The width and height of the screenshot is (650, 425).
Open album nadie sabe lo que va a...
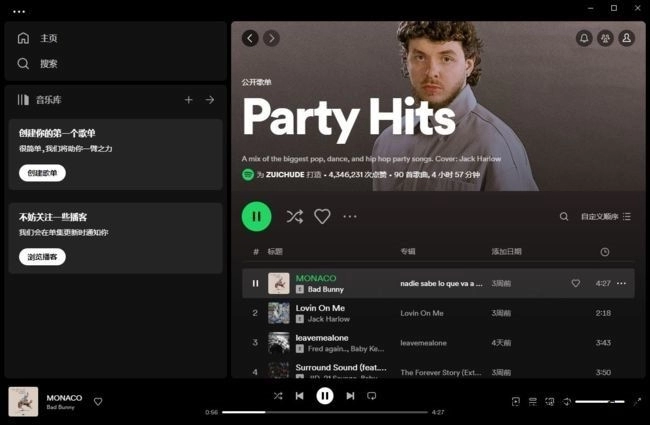tap(441, 284)
